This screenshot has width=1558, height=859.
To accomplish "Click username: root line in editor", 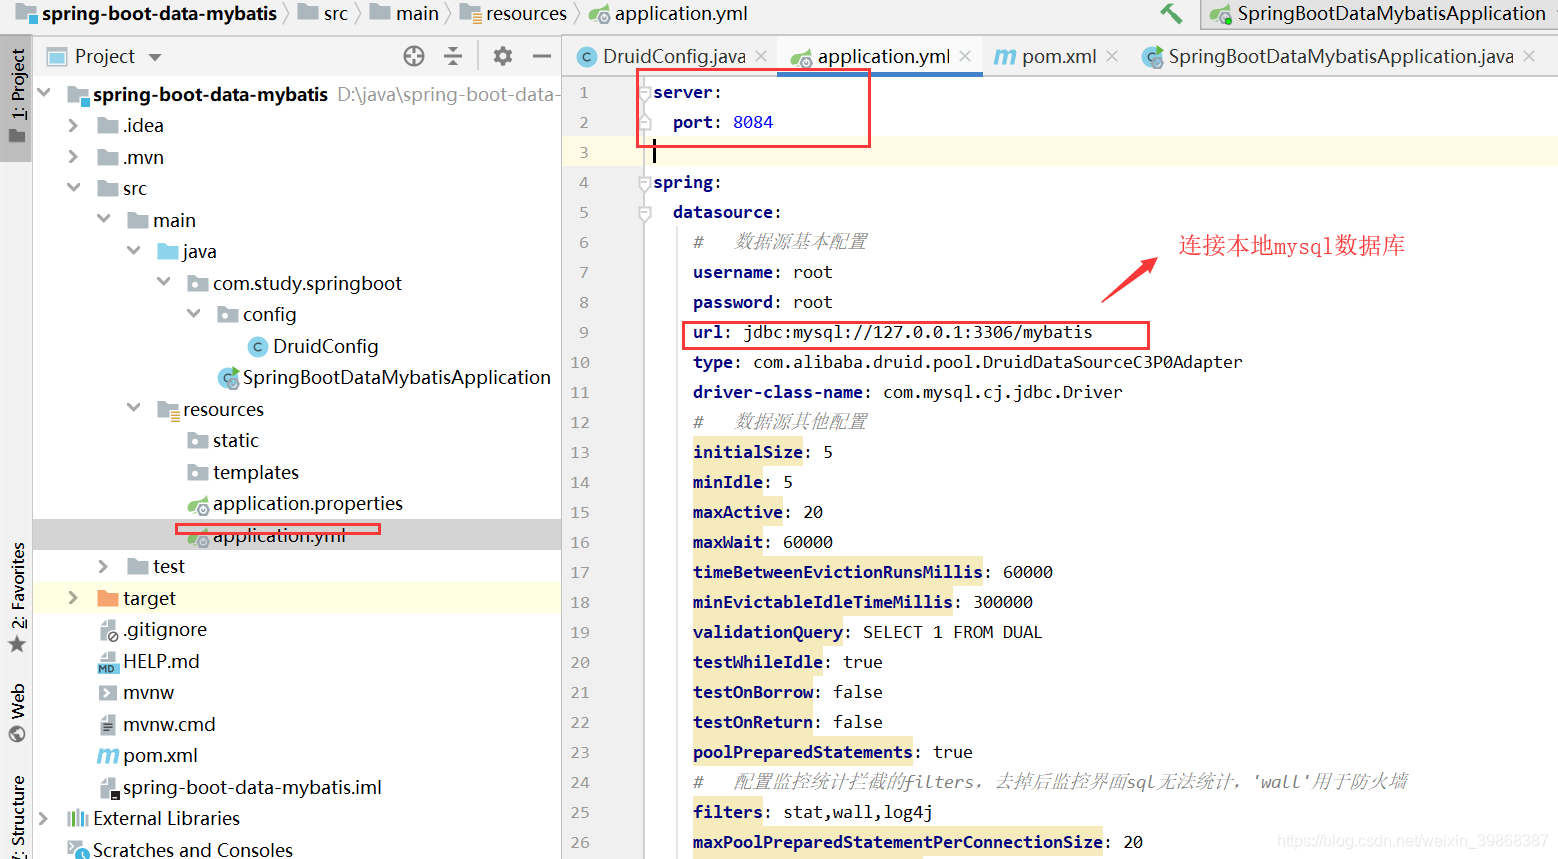I will [x=762, y=272].
